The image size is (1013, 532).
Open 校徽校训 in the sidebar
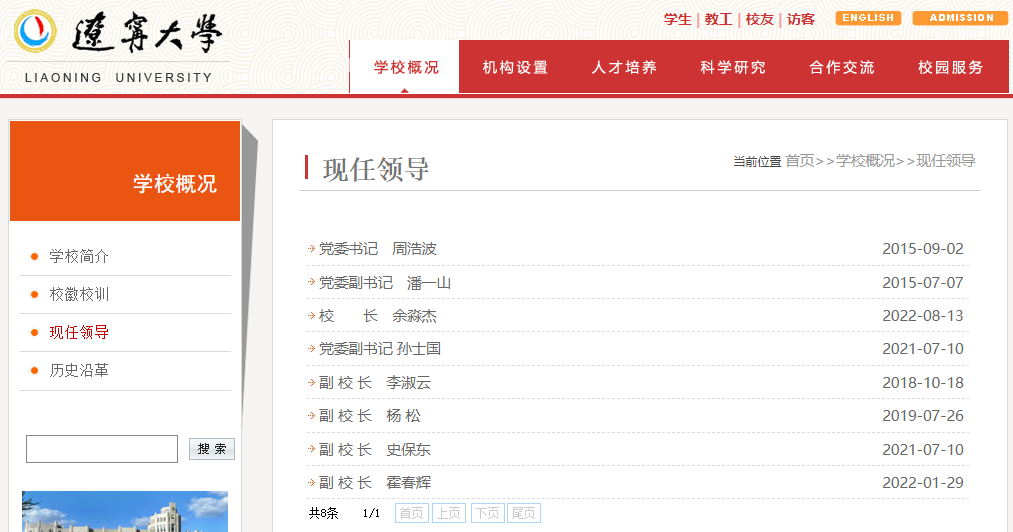click(x=79, y=295)
